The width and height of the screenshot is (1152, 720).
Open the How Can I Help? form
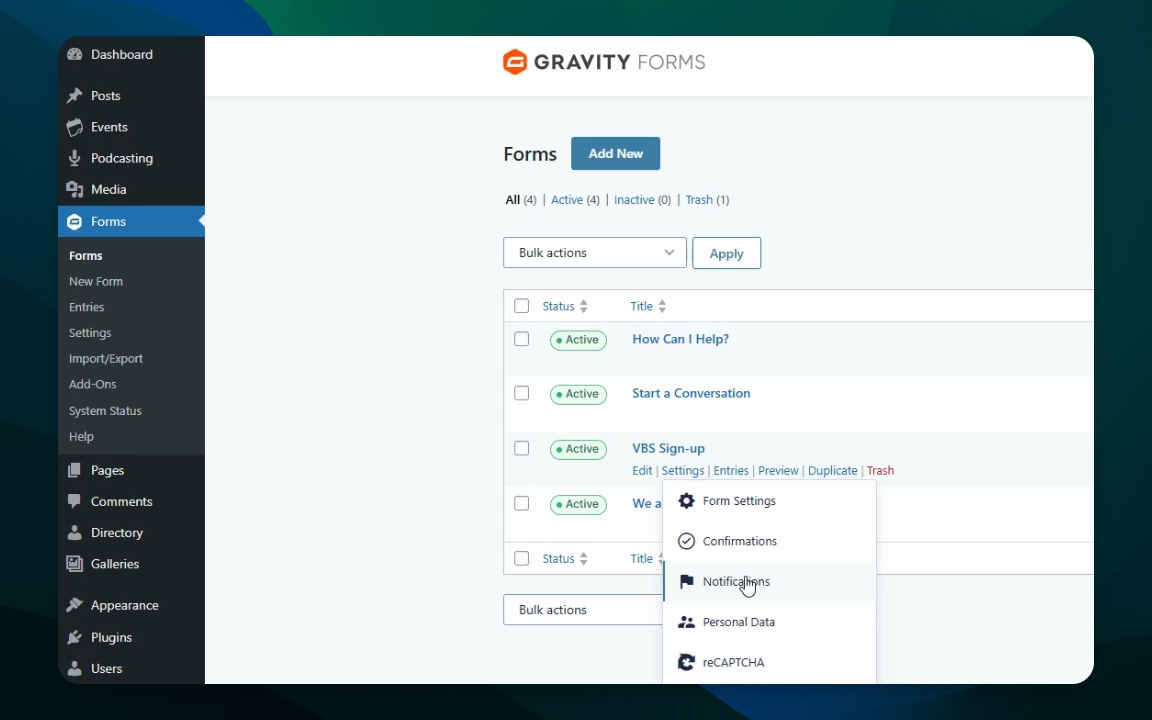pyautogui.click(x=680, y=339)
